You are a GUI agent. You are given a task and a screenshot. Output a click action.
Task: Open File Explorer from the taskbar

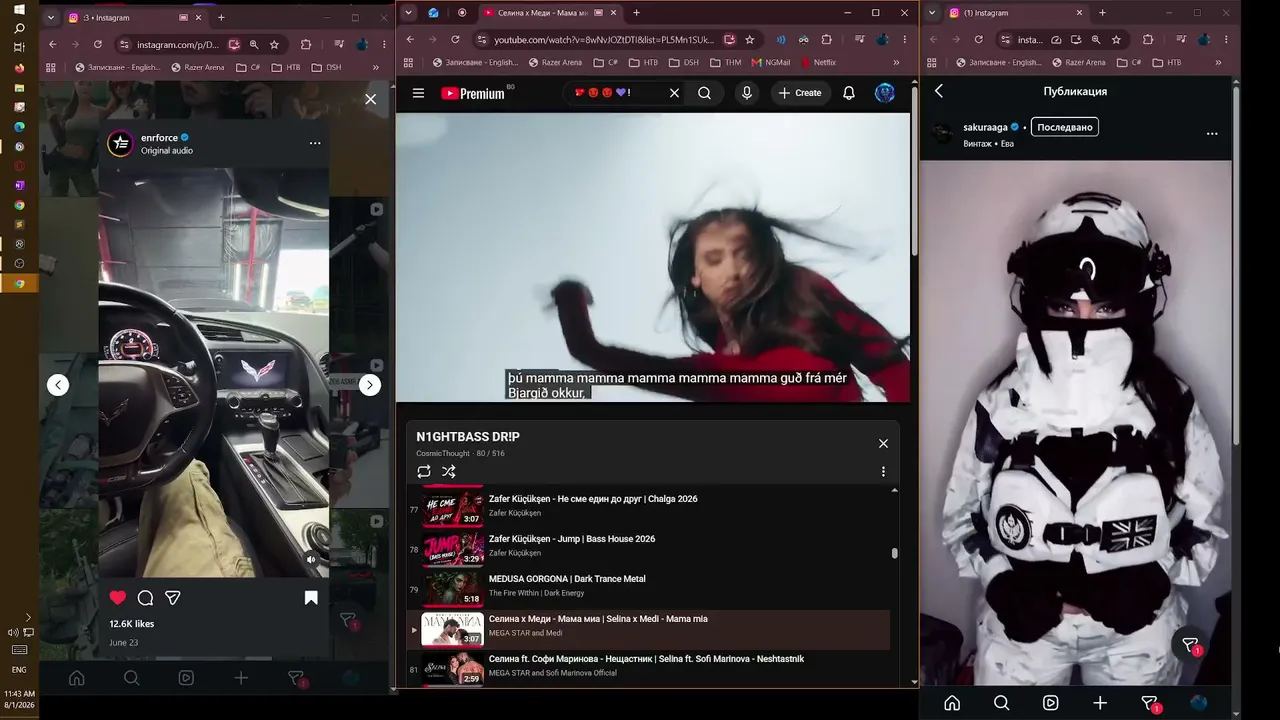tap(19, 87)
